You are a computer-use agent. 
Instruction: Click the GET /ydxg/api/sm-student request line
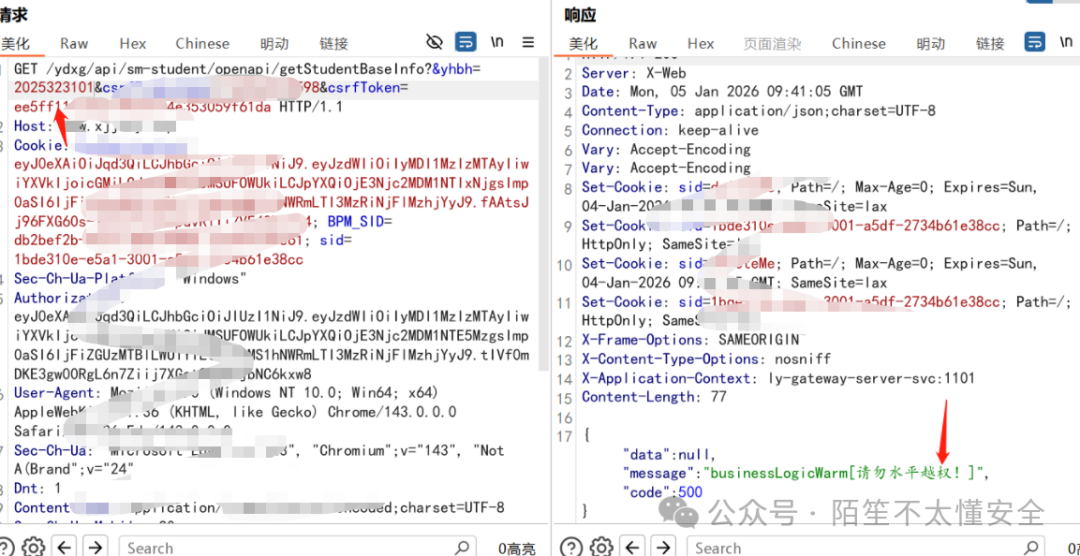point(248,70)
